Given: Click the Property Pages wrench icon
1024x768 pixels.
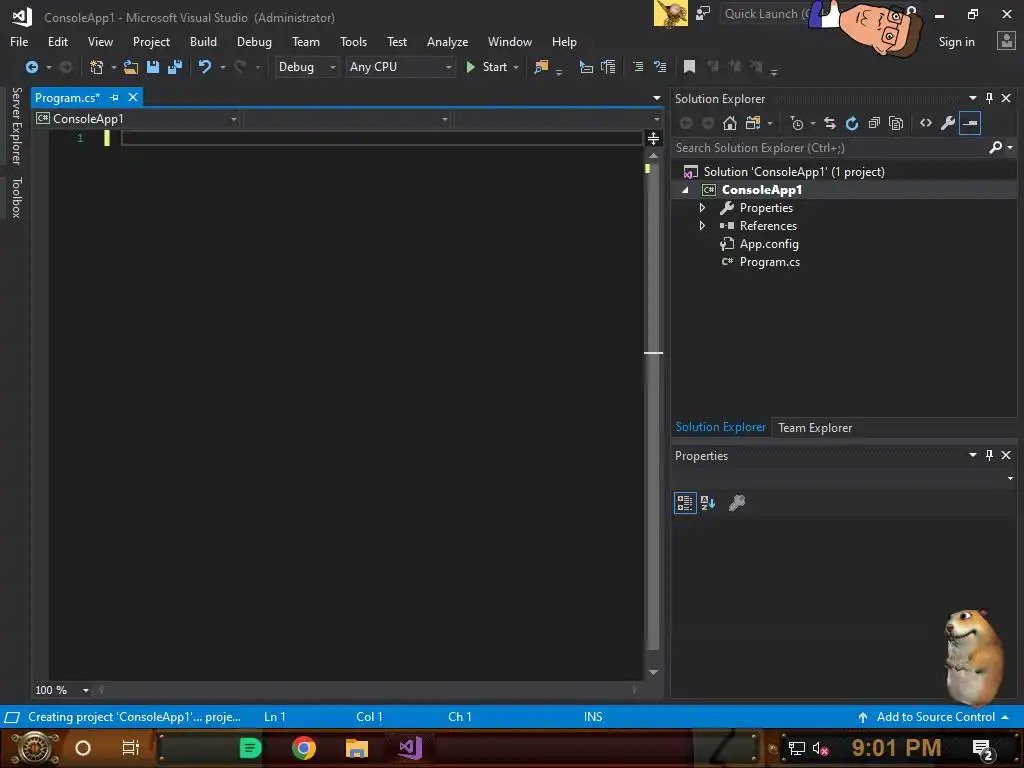Looking at the screenshot, I should [737, 503].
